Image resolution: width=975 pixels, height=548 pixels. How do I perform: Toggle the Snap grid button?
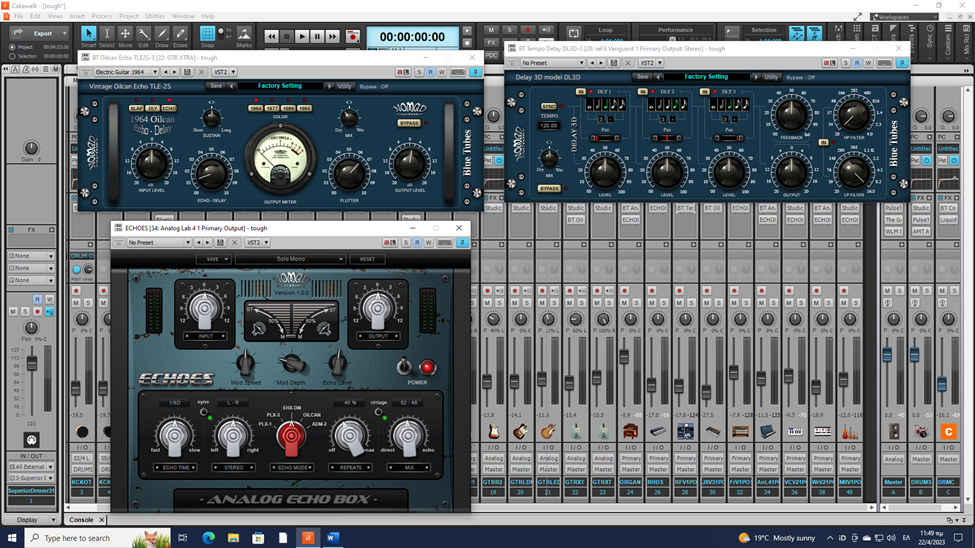point(207,34)
